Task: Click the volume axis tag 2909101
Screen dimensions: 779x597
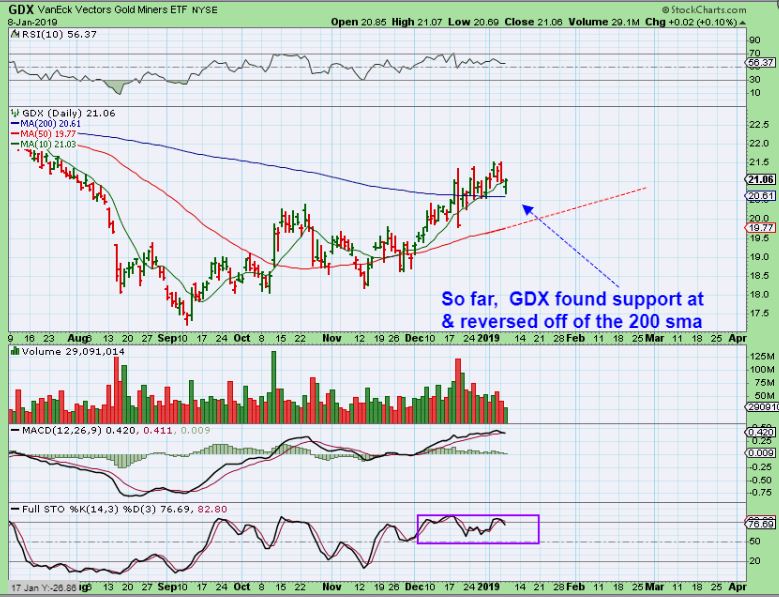Action: 761,407
